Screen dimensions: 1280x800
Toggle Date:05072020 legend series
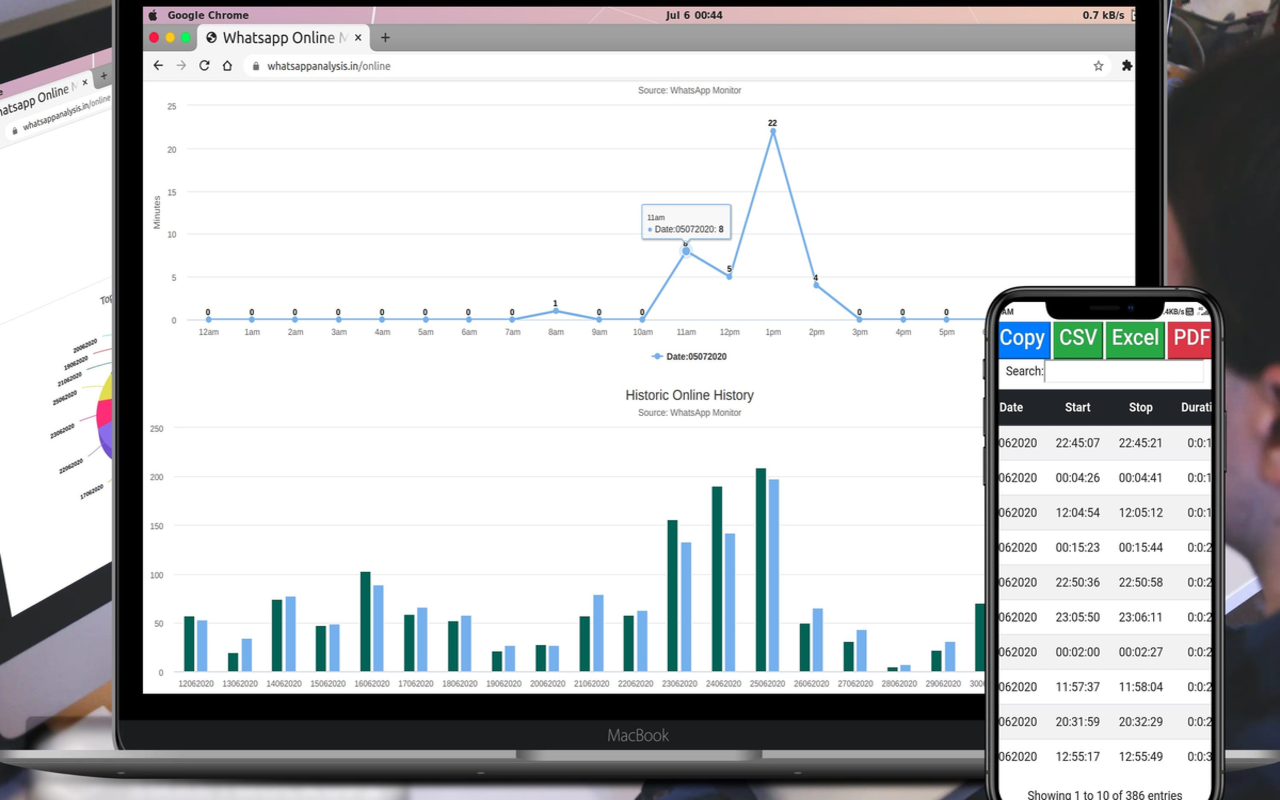[x=689, y=356]
